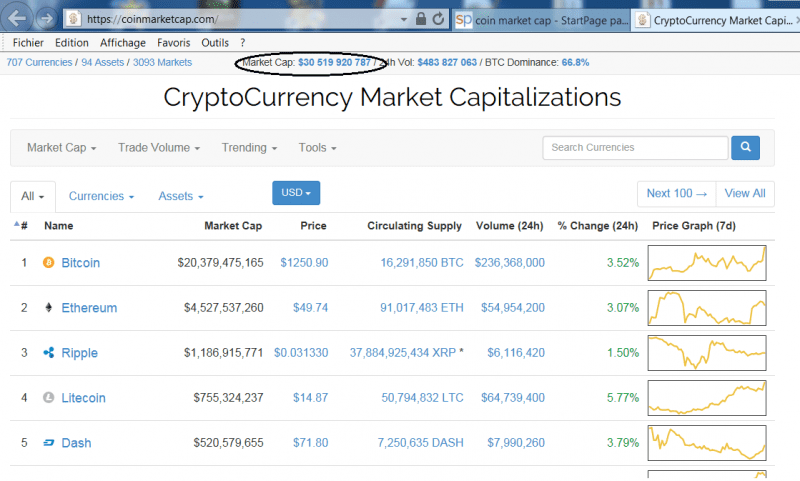This screenshot has width=800, height=481.
Task: Click the Ethereum diamond logo icon
Action: tap(48, 308)
